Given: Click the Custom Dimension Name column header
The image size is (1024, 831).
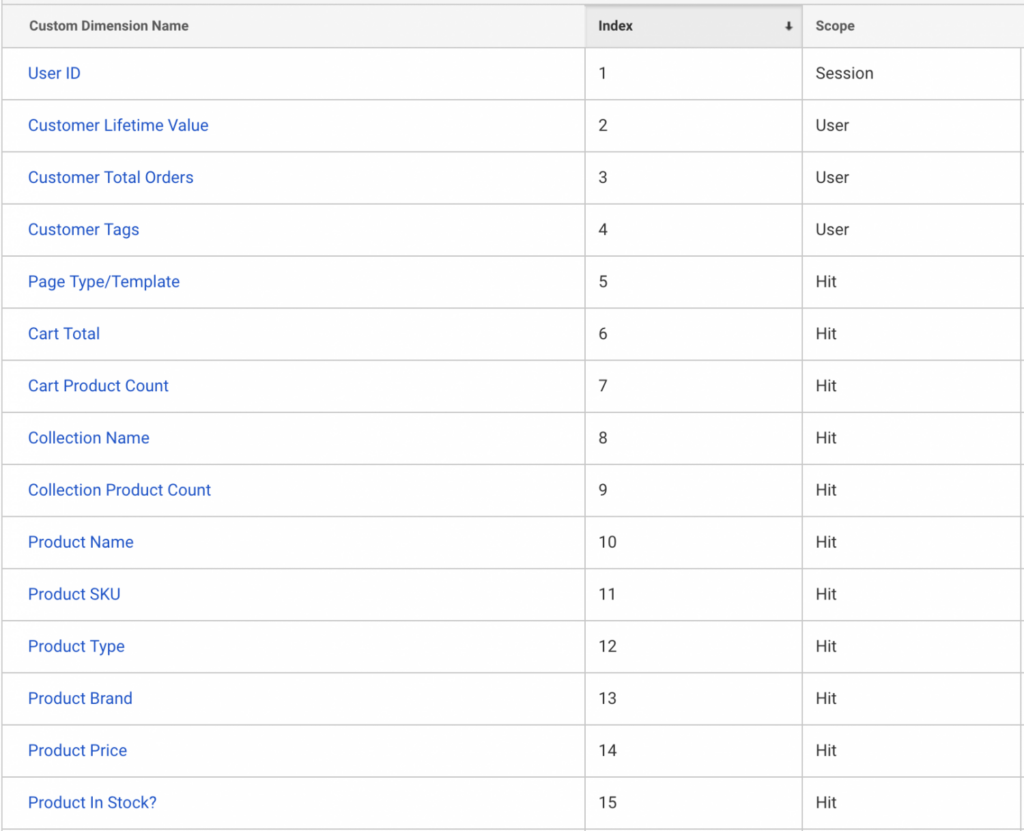Looking at the screenshot, I should point(108,26).
